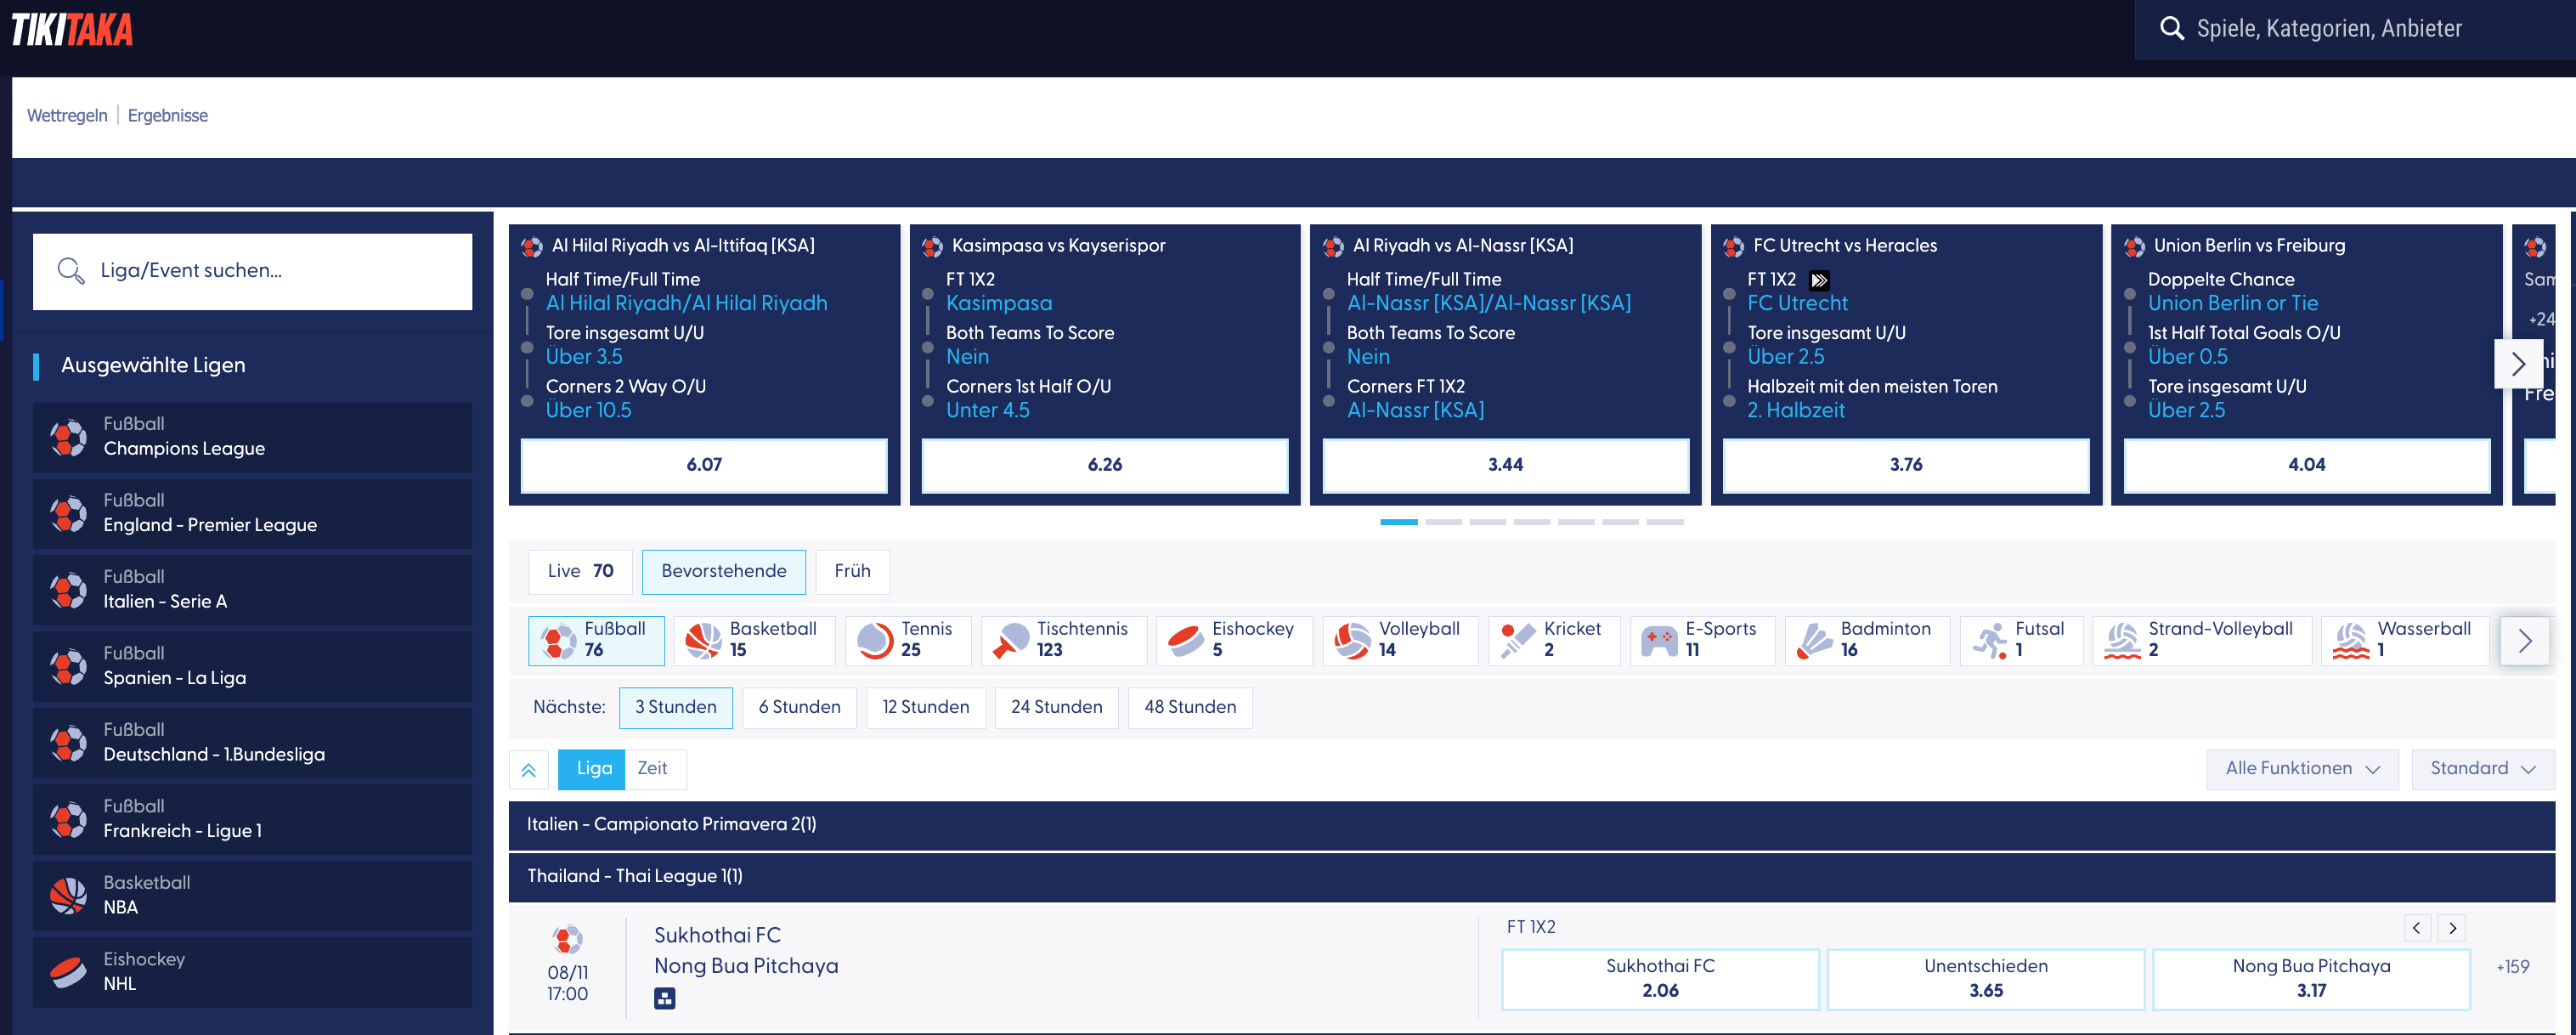The image size is (2576, 1035).
Task: Click the search magnifier icon in header
Action: click(x=2171, y=28)
